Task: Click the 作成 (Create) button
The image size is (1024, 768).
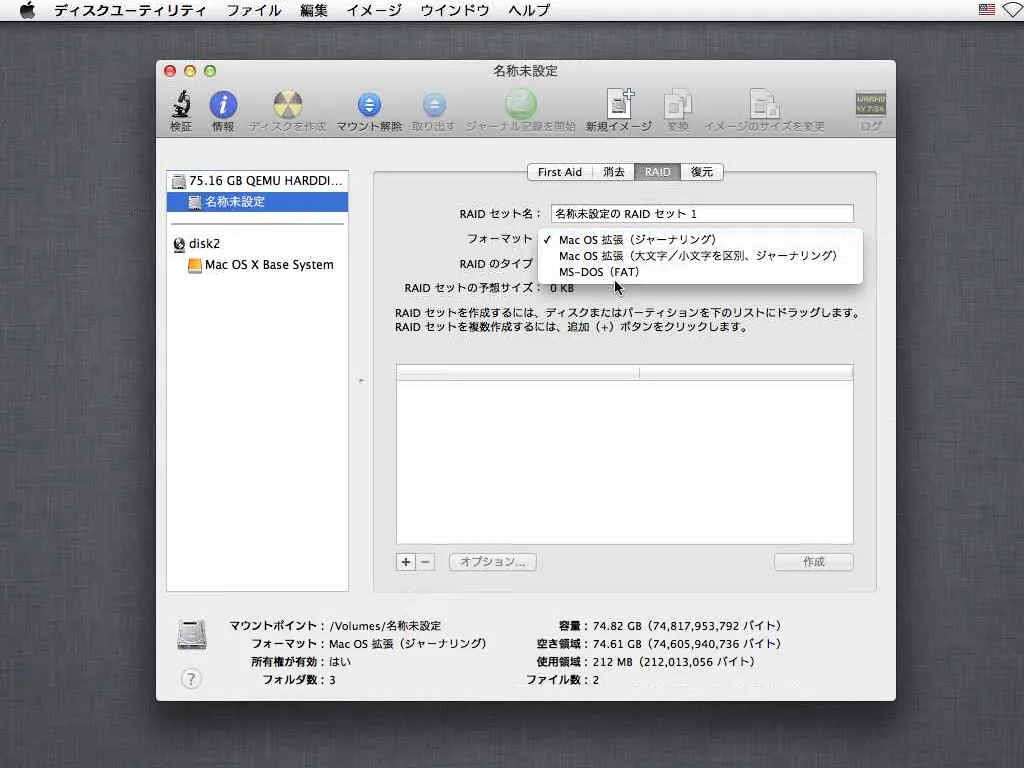Action: pyautogui.click(x=814, y=562)
